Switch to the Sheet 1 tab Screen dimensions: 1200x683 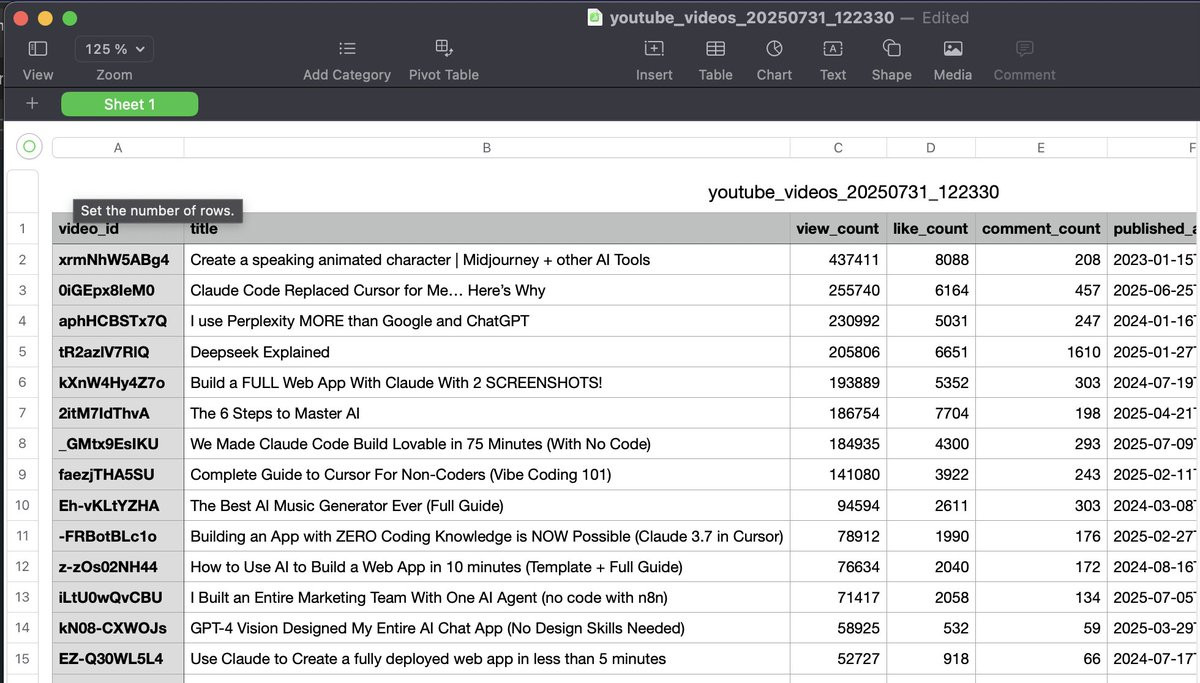130,104
